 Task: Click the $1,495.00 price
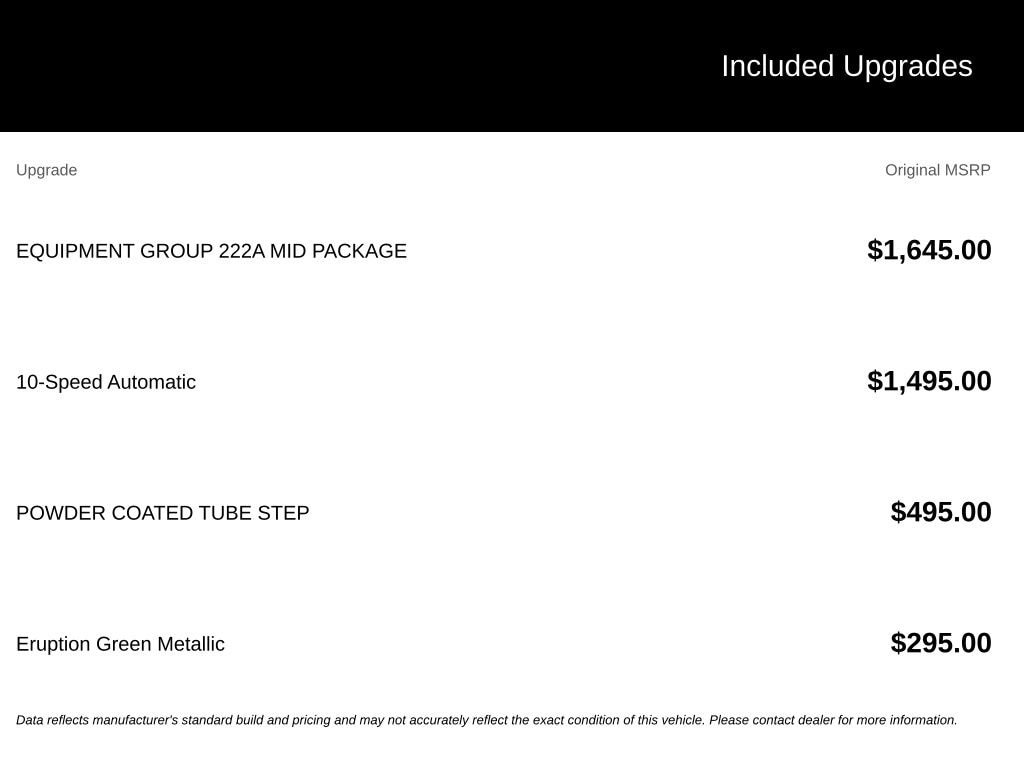929,381
